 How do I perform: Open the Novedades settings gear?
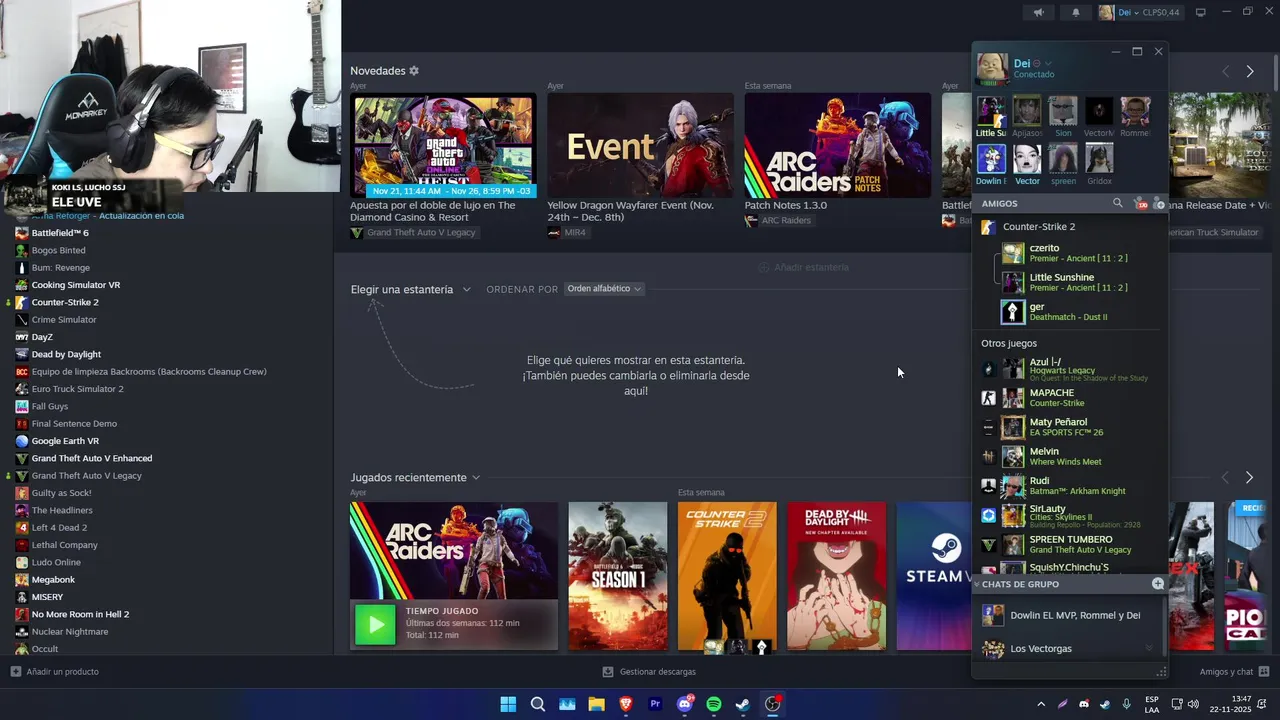coord(414,71)
